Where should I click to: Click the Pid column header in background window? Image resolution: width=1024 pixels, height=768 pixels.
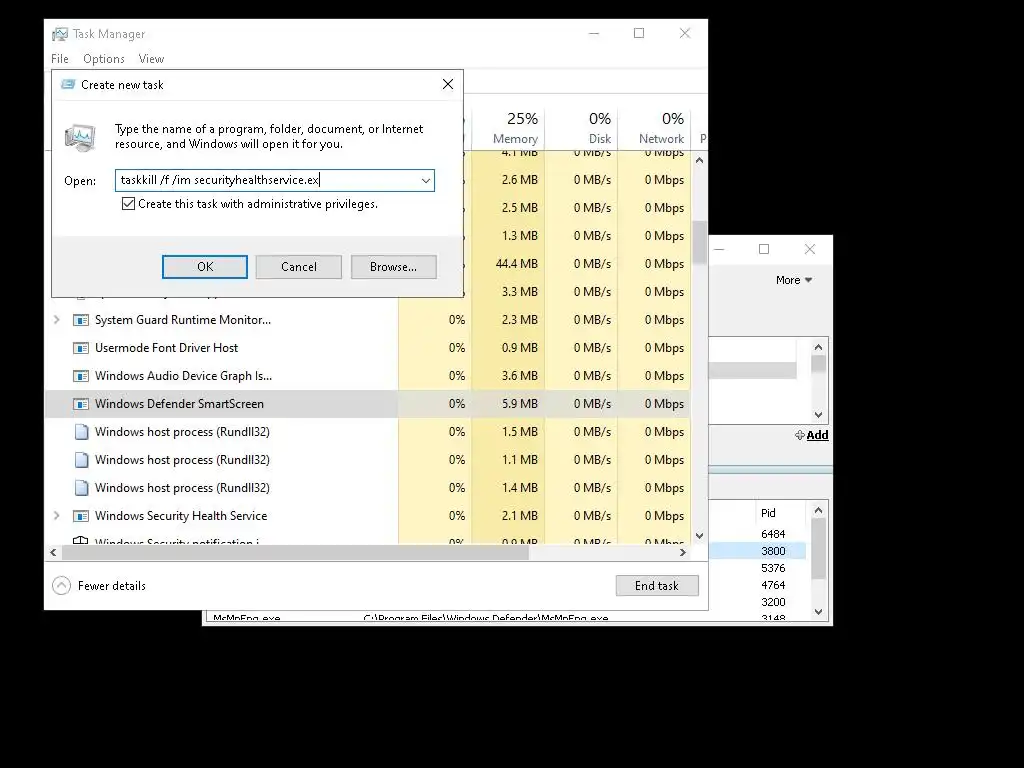(768, 513)
